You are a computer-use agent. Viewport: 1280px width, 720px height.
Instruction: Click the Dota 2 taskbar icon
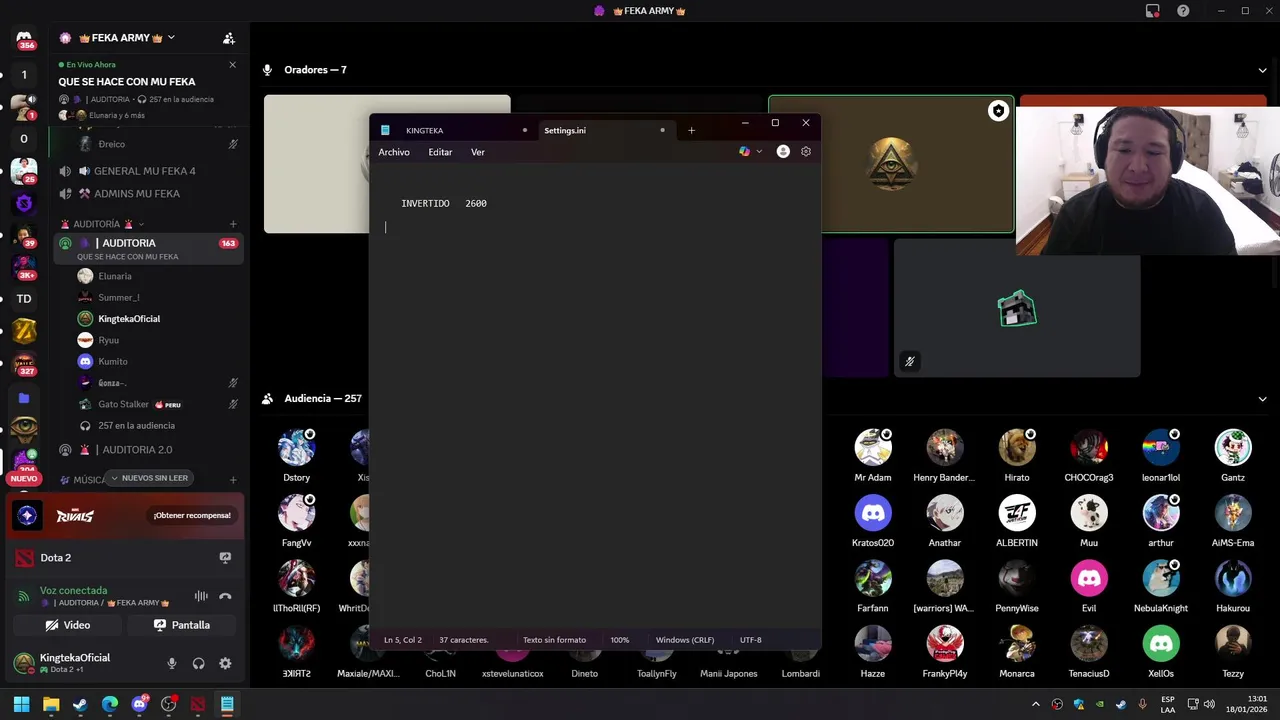[x=198, y=704]
